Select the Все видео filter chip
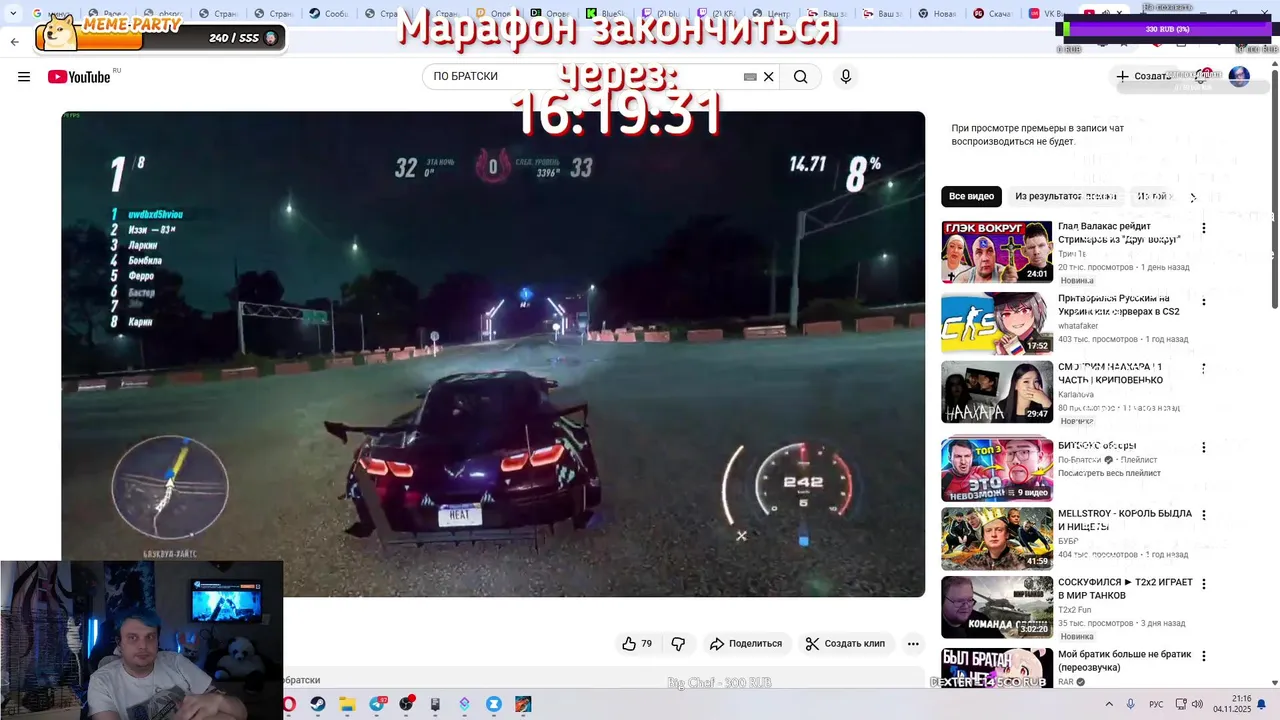 click(971, 196)
